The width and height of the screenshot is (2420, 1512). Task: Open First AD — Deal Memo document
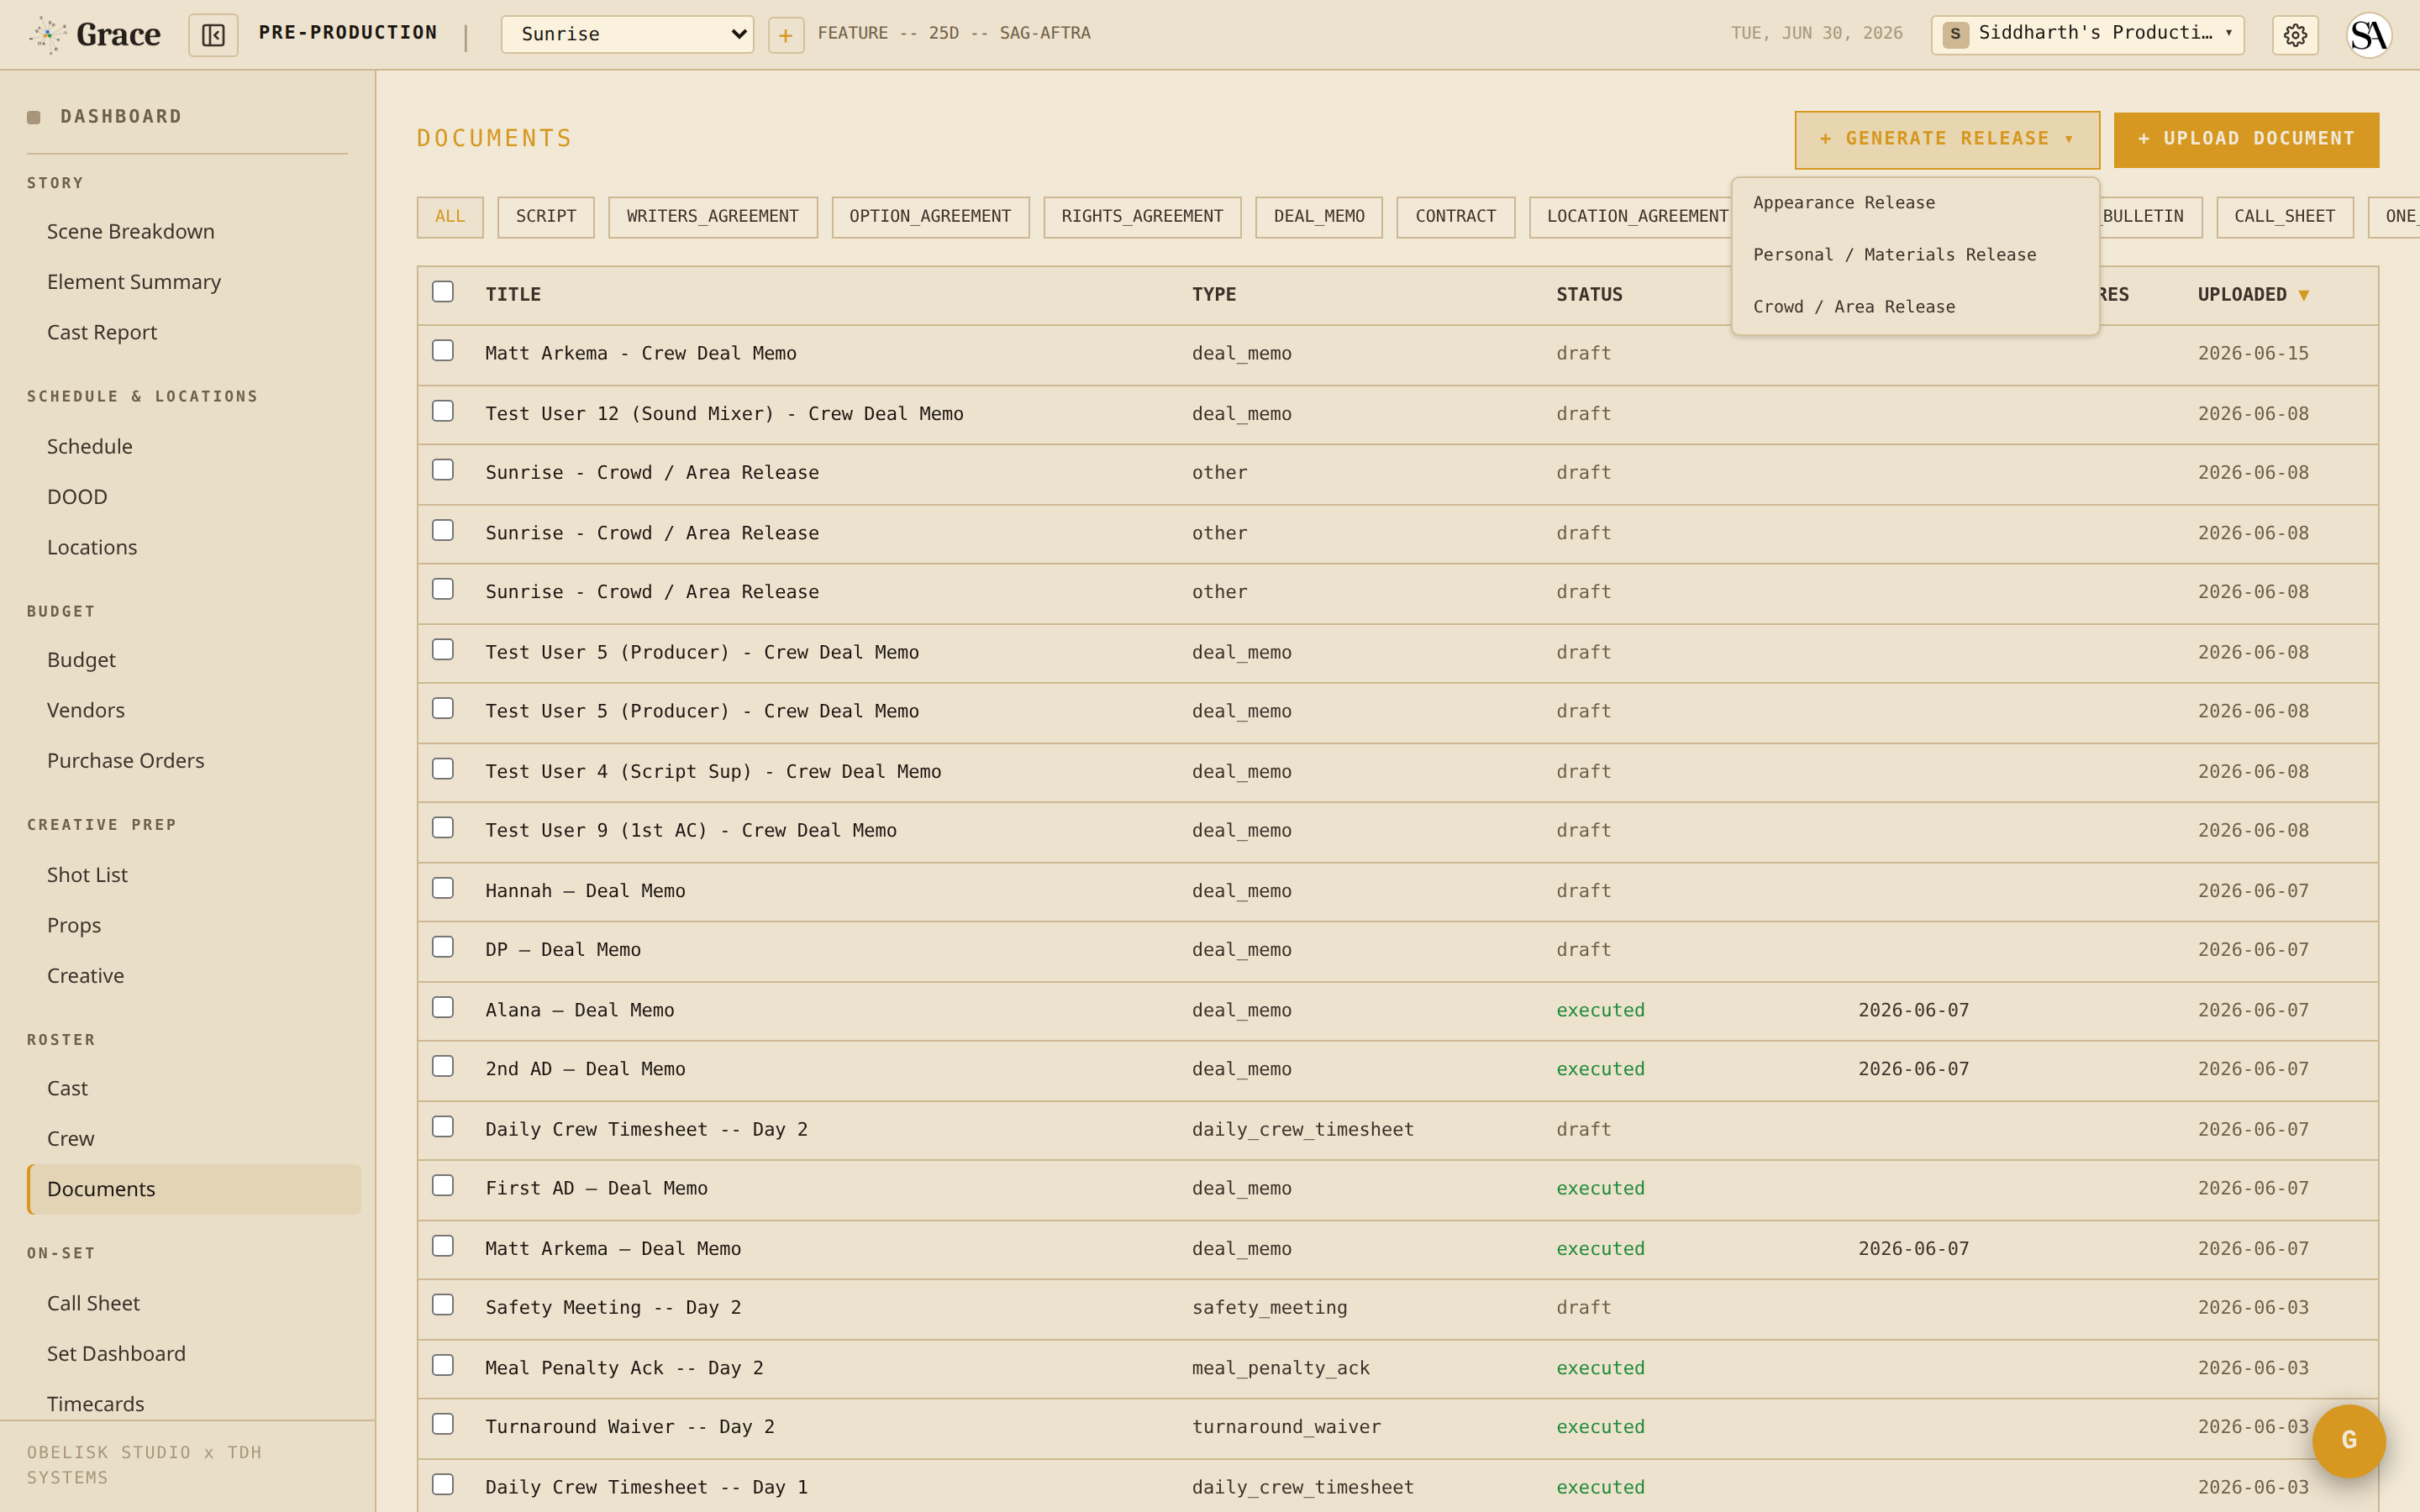pos(596,1189)
